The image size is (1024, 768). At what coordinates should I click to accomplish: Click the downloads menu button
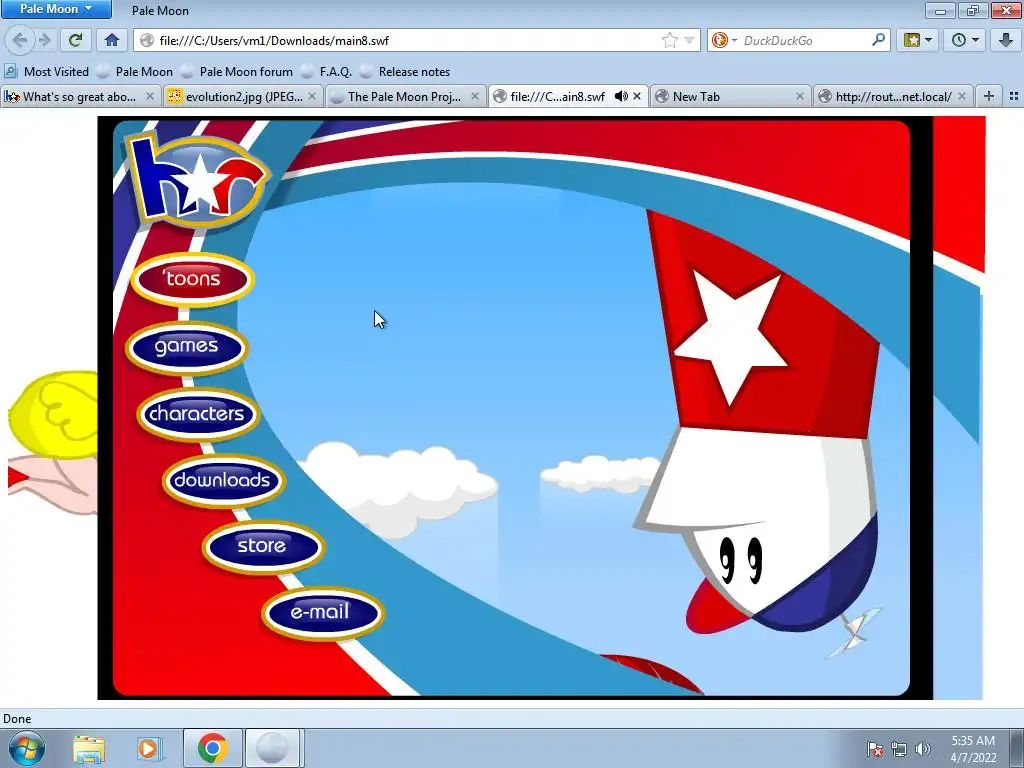click(223, 481)
